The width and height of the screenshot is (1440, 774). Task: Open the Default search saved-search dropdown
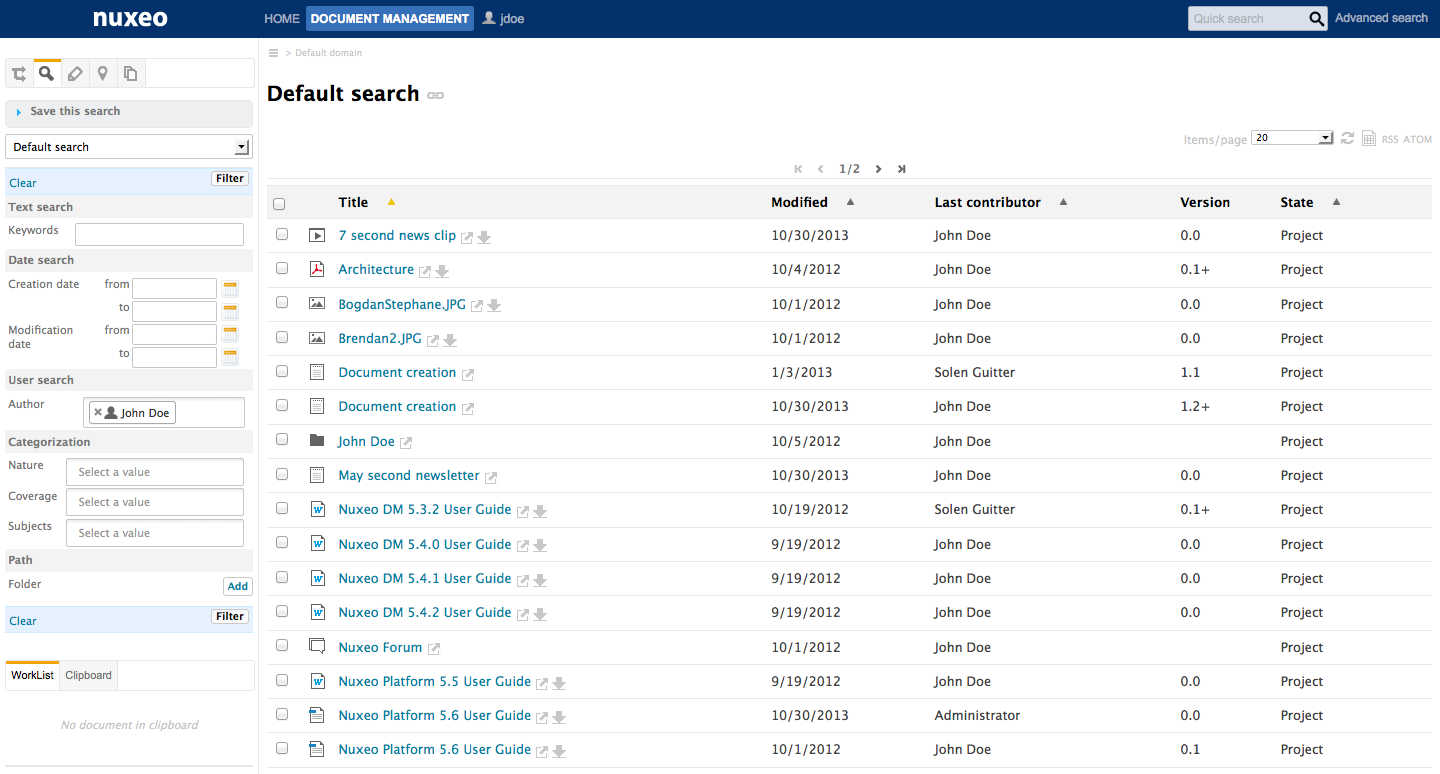(129, 147)
